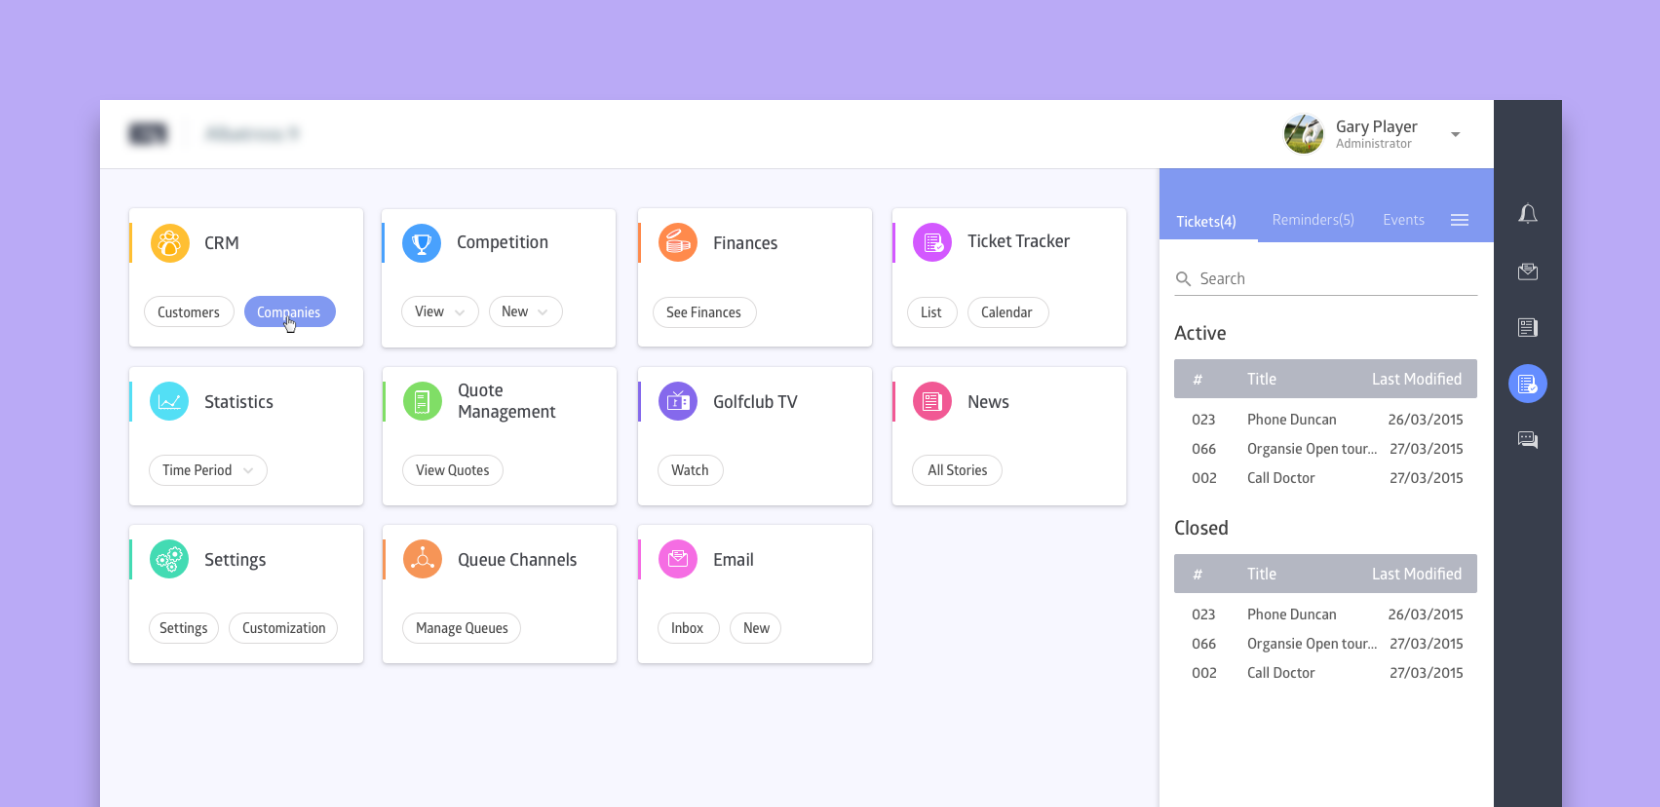Click the Competition trophy icon

[422, 243]
